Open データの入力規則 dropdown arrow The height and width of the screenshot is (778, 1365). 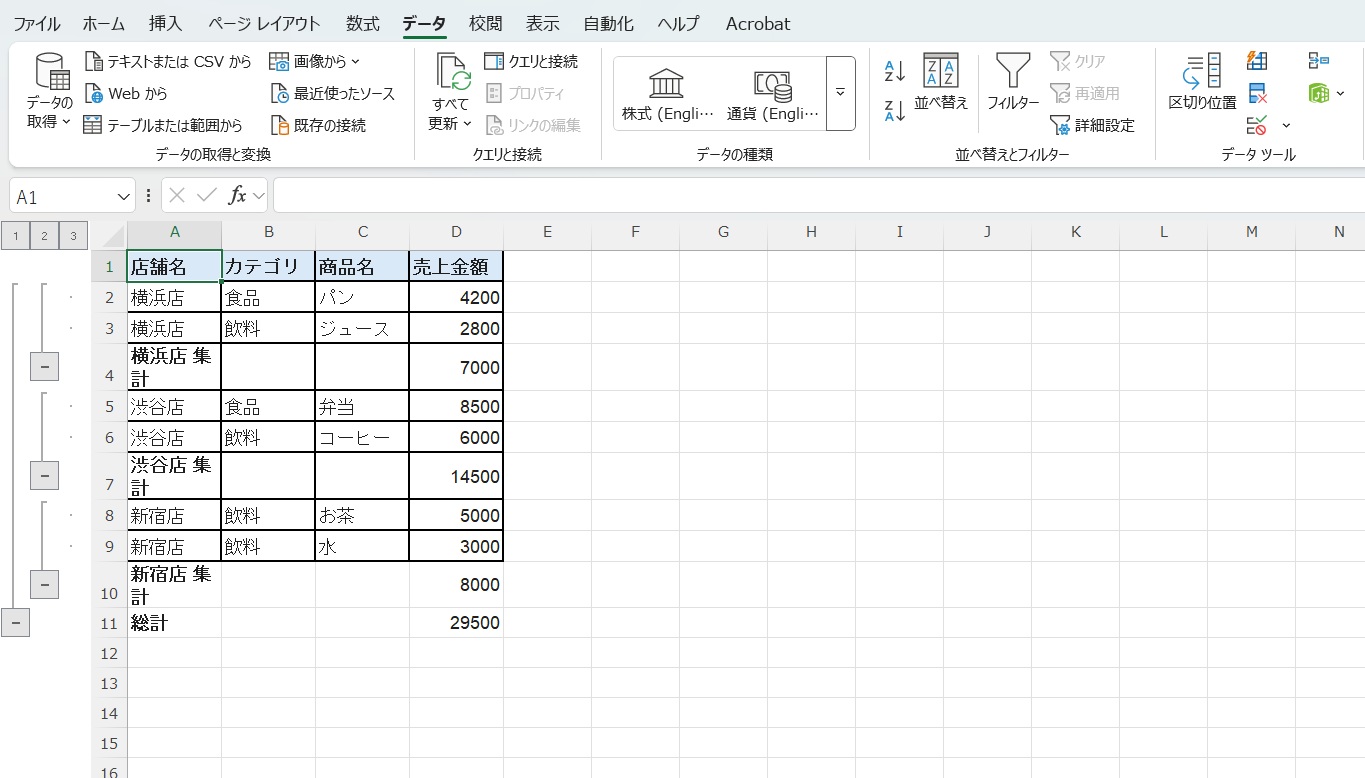tap(1286, 125)
